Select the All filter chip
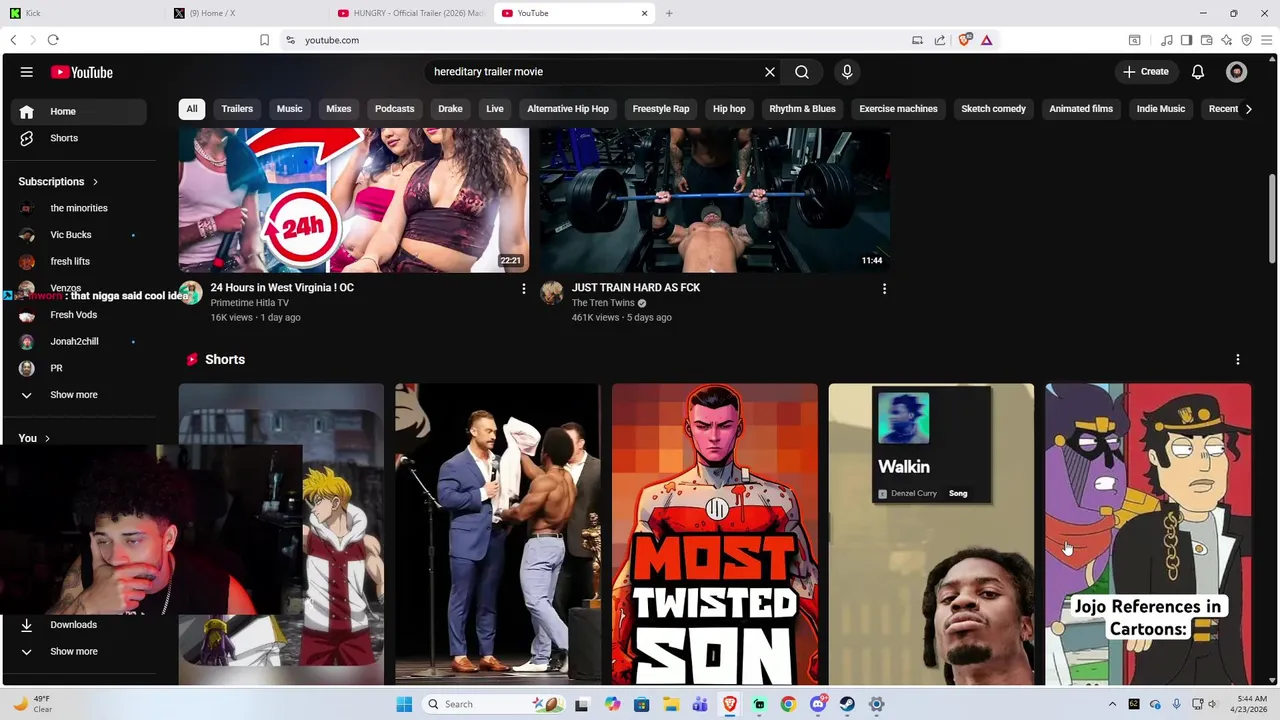This screenshot has width=1280, height=720. [x=192, y=109]
